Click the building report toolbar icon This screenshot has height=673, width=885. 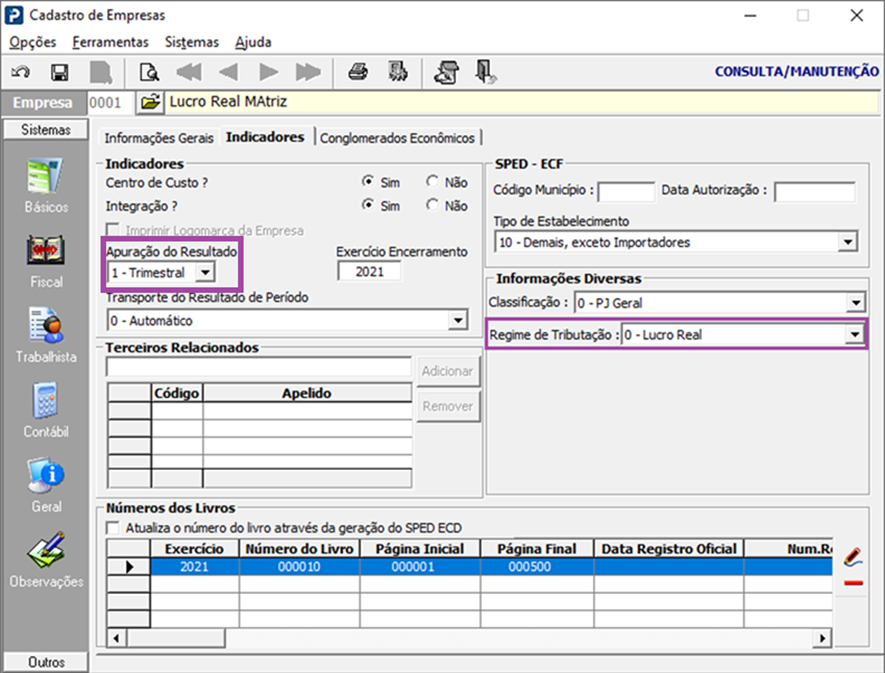click(x=398, y=72)
